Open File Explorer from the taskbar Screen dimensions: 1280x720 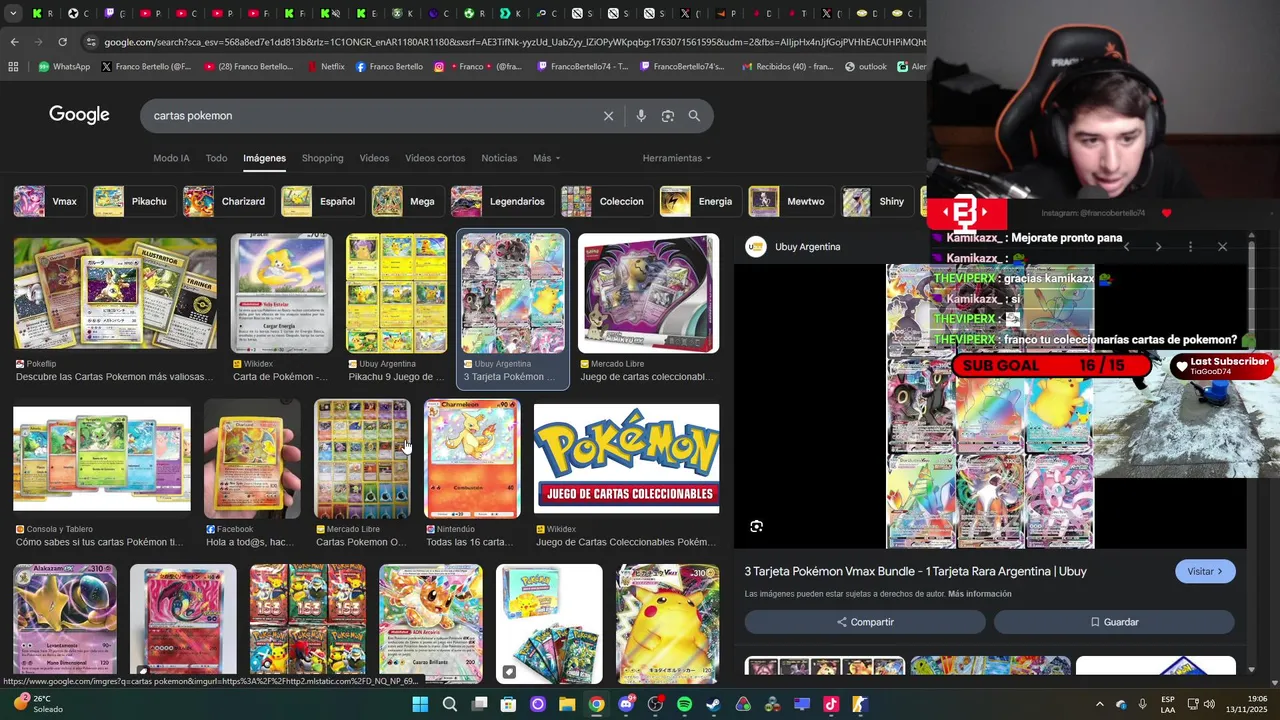(x=567, y=704)
